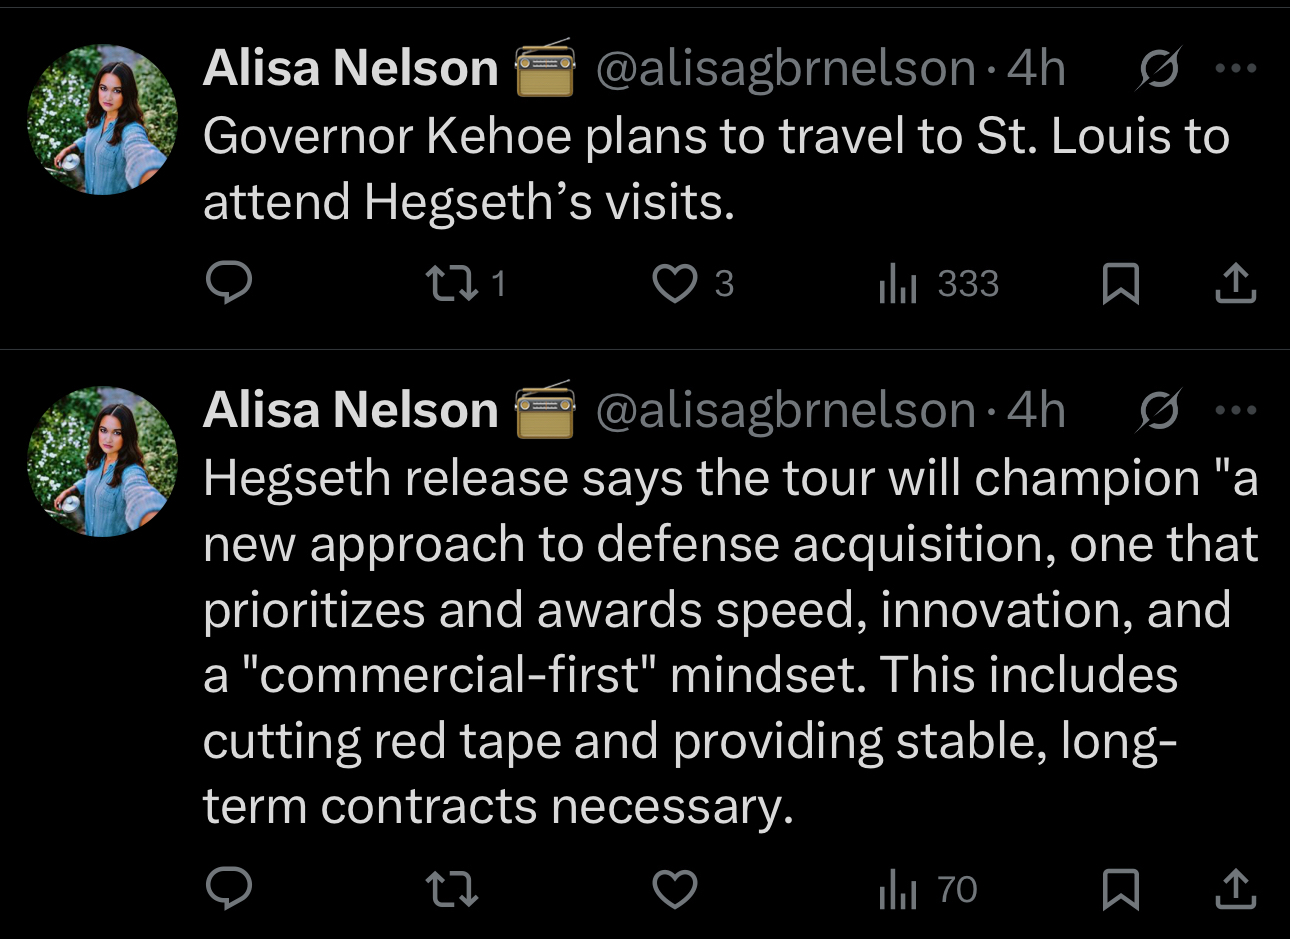Image resolution: width=1290 pixels, height=939 pixels.
Task: Like the Hegseth release tweet
Action: [x=675, y=888]
